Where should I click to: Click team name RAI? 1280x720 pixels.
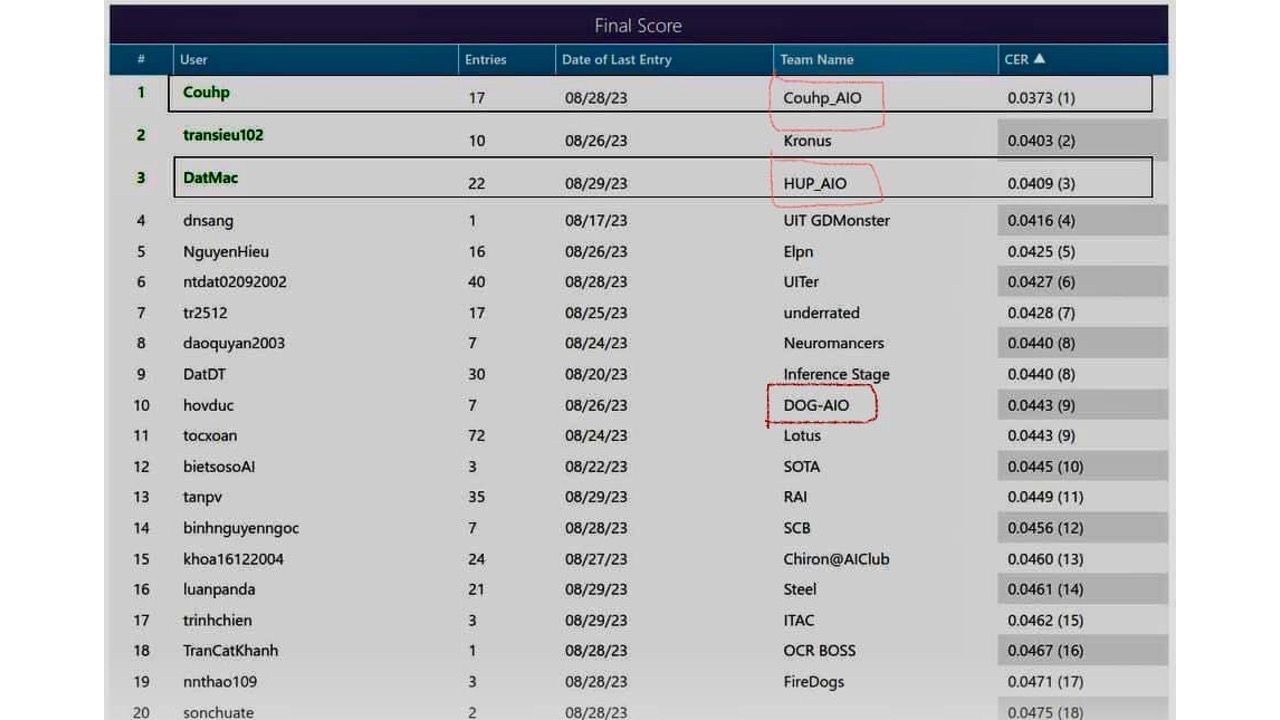795,497
